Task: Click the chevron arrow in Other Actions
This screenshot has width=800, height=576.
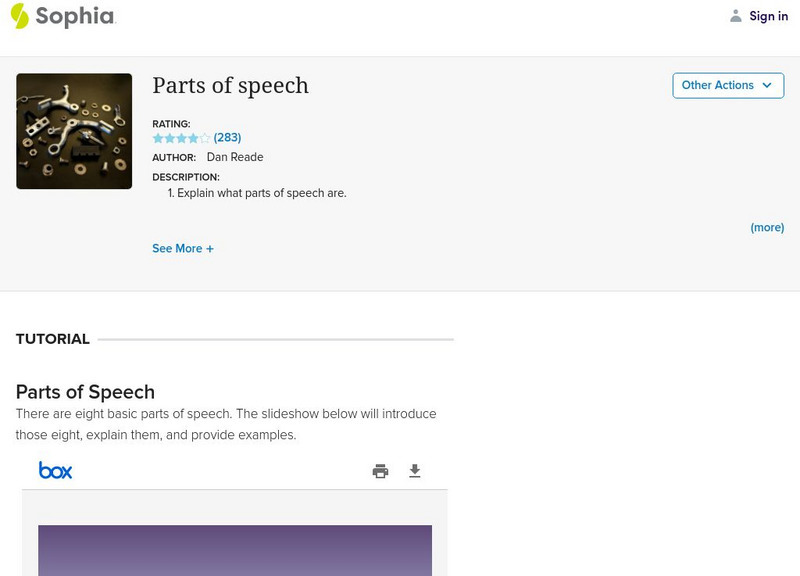Action: [767, 86]
